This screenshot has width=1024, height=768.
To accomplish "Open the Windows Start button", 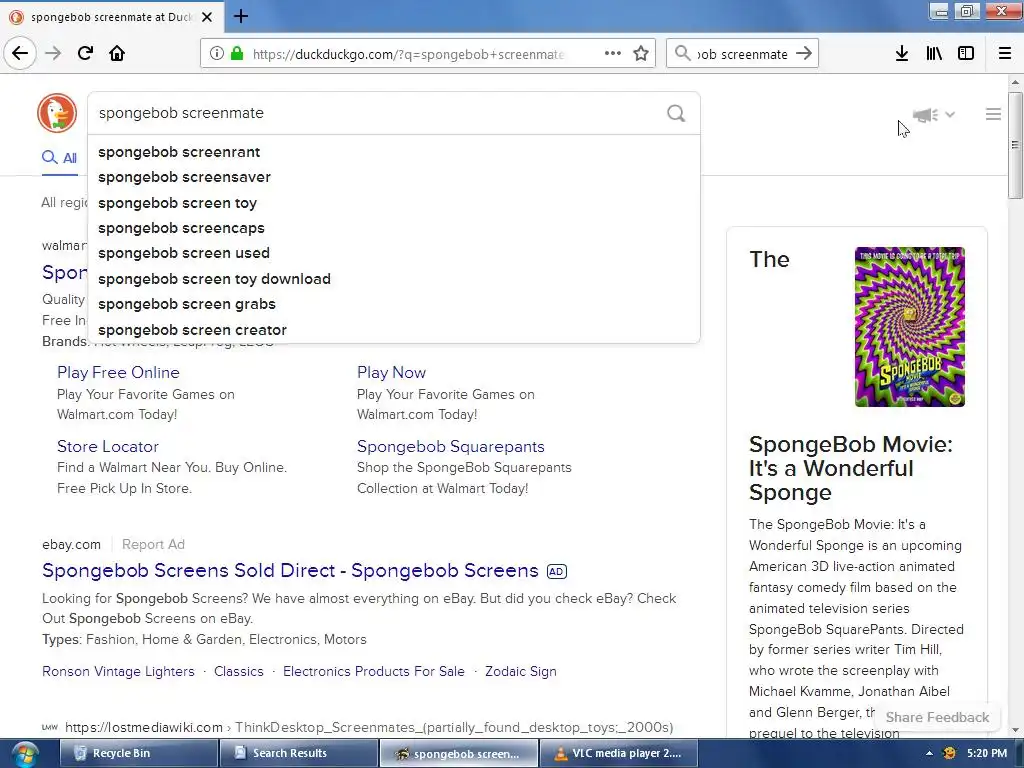I will click(24, 754).
